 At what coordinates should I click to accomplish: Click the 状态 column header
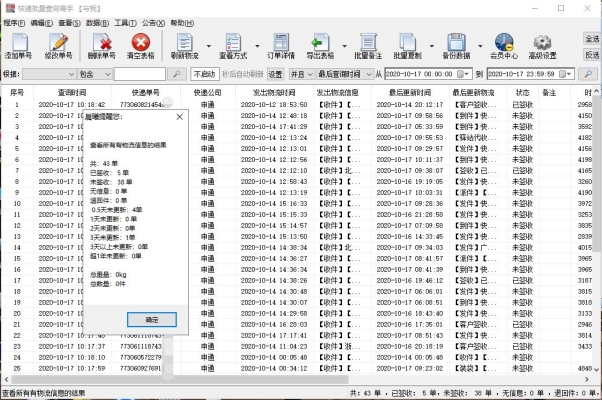[x=522, y=93]
